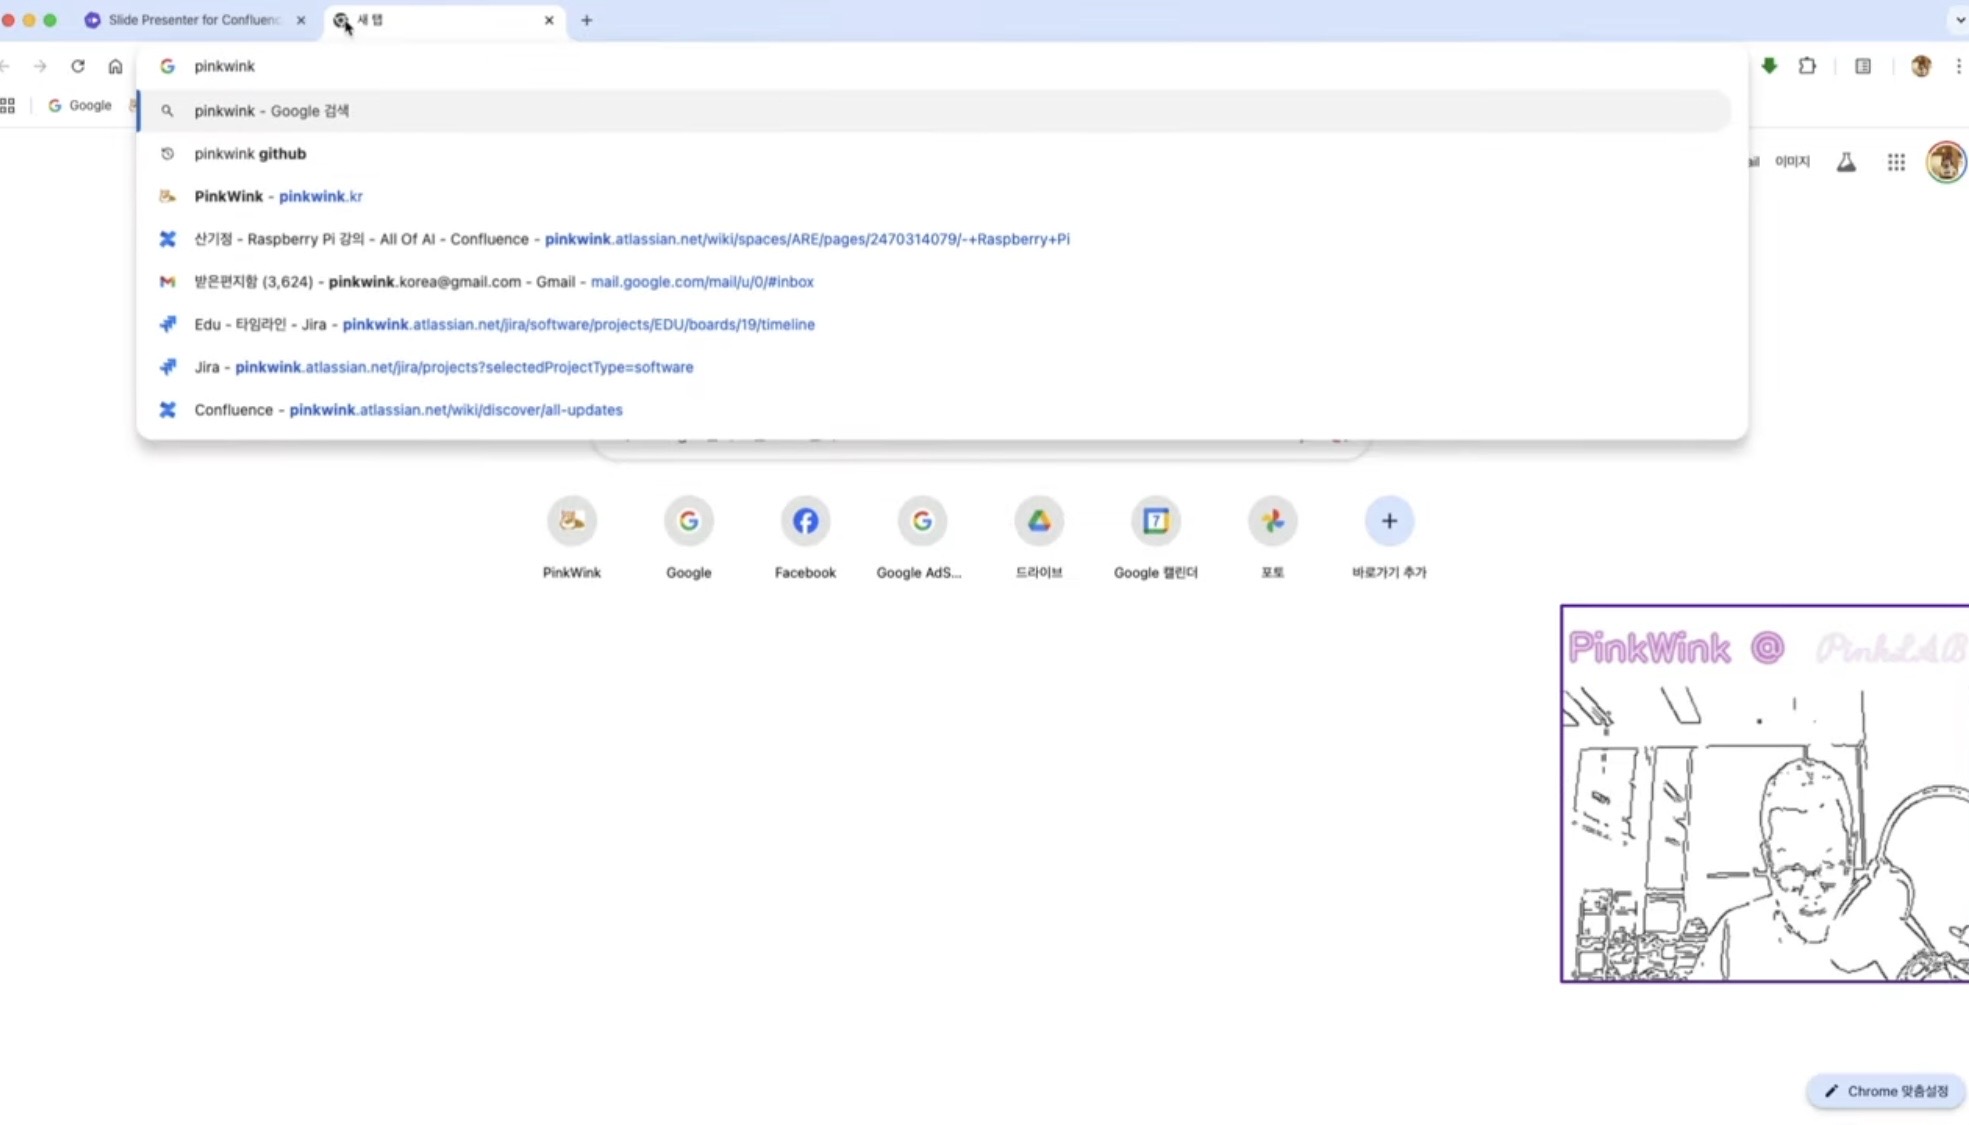
Task: Click the Chrome 맞춤설정 button
Action: (1887, 1091)
